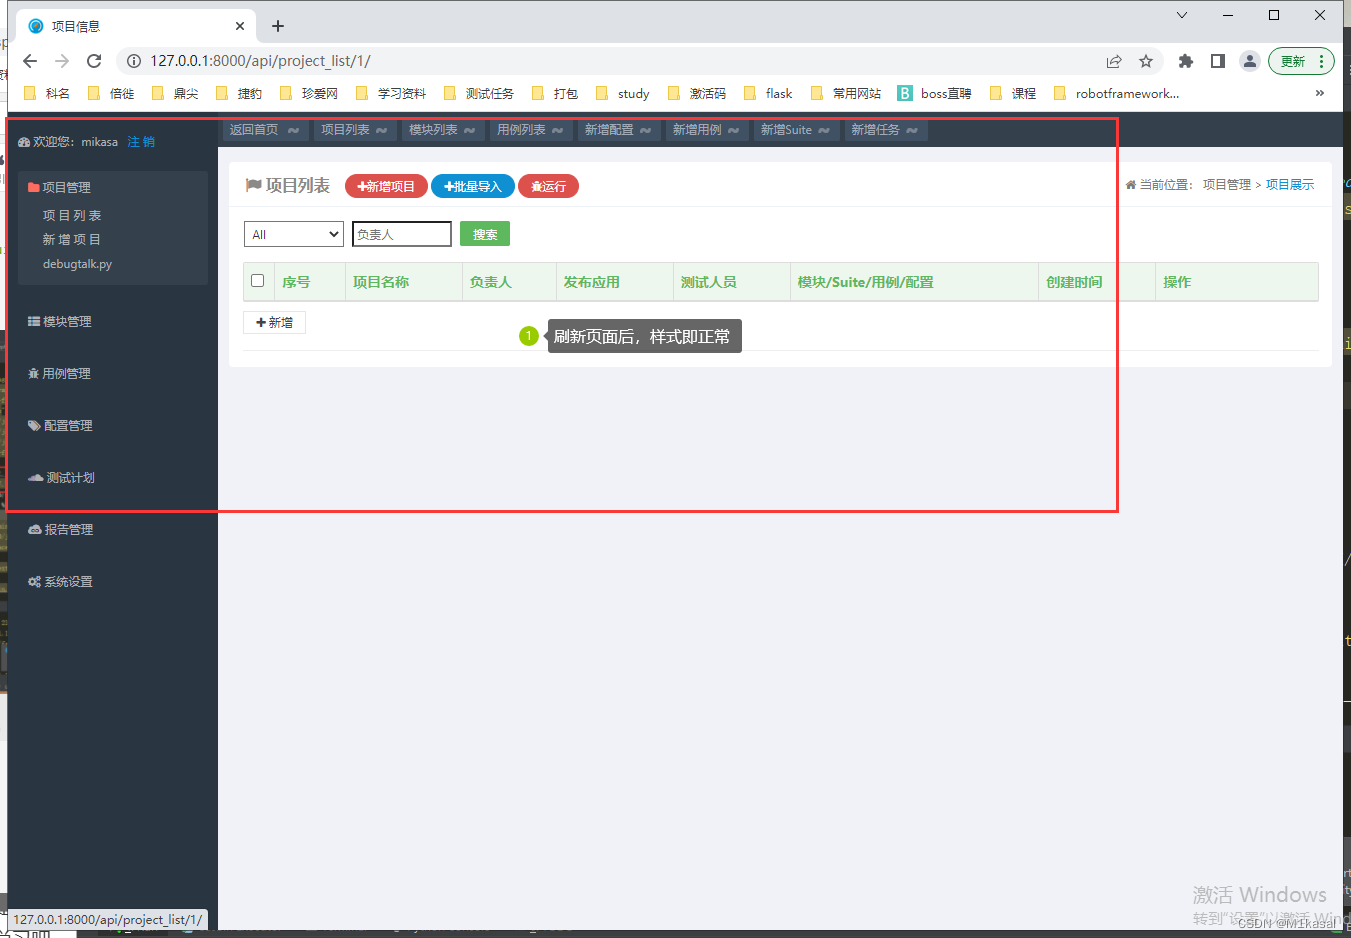The image size is (1351, 938).
Task: Expand the 用例管理 sidebar menu
Action: point(60,373)
